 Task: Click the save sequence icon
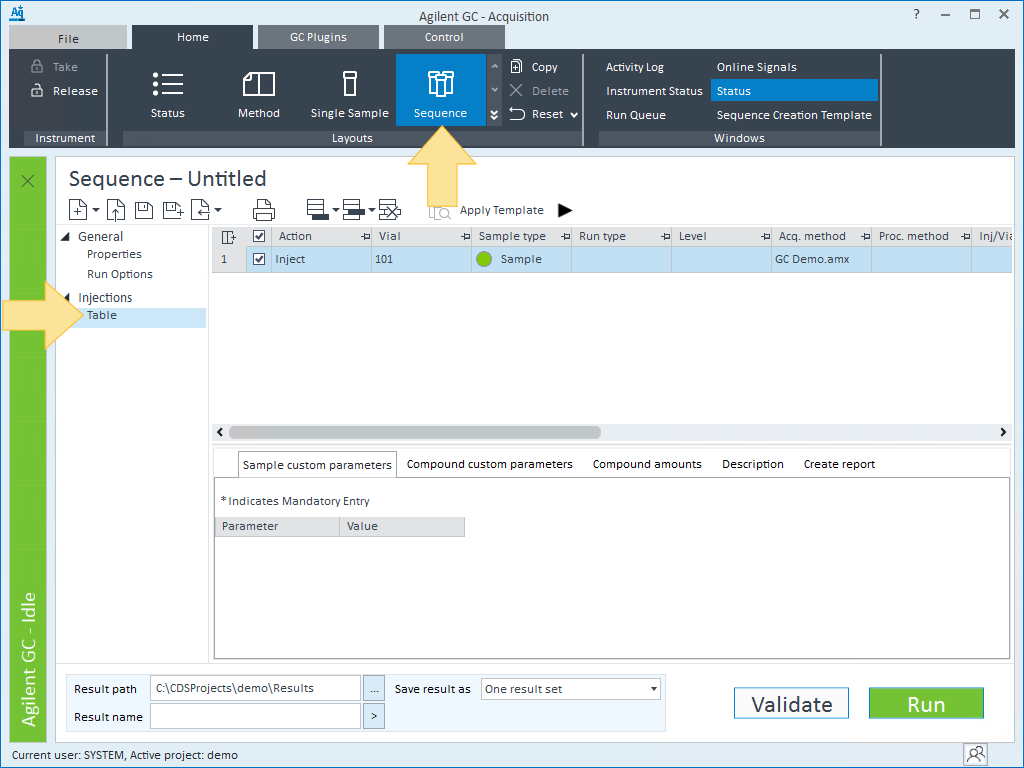144,210
